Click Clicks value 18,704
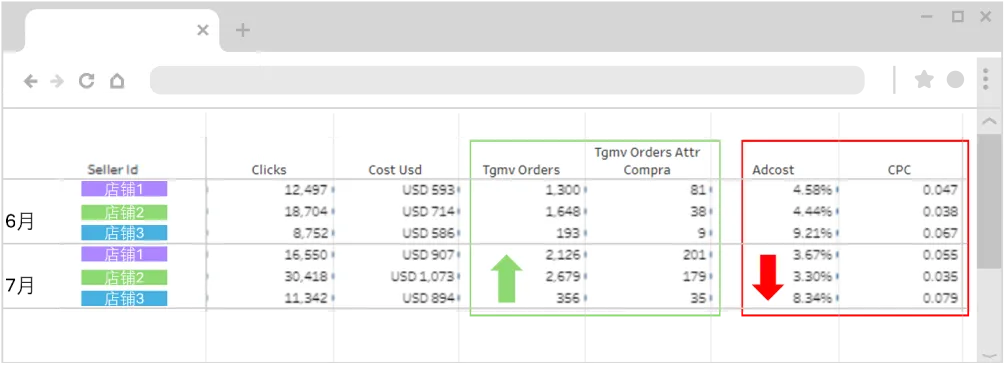The width and height of the screenshot is (1005, 374). click(x=306, y=211)
